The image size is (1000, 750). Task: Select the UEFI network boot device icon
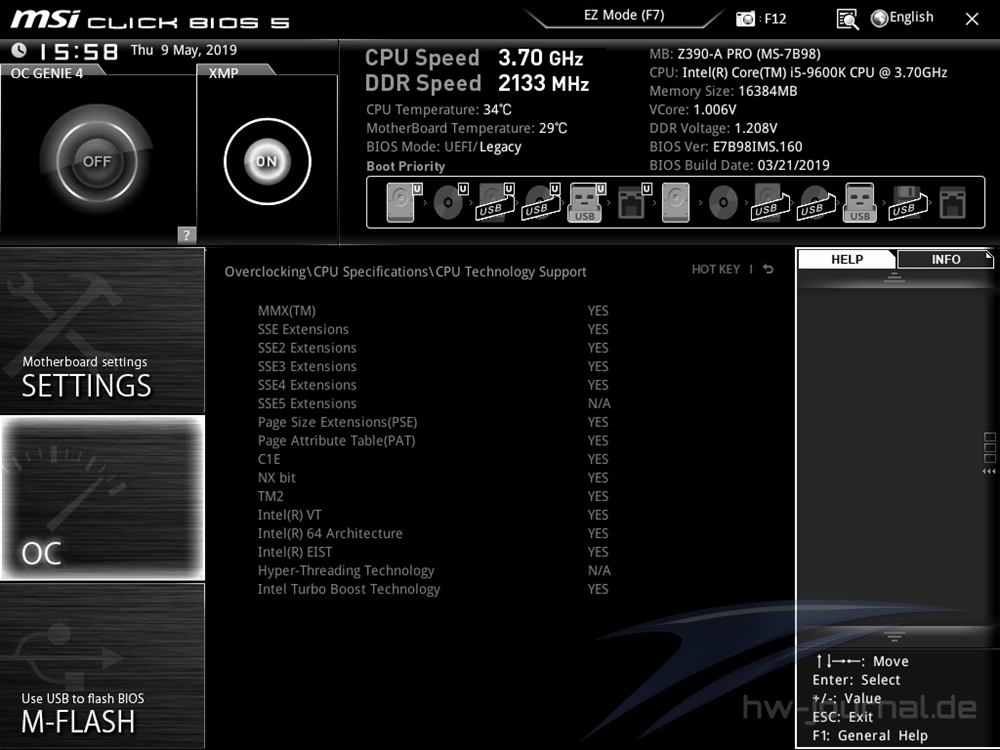point(633,202)
